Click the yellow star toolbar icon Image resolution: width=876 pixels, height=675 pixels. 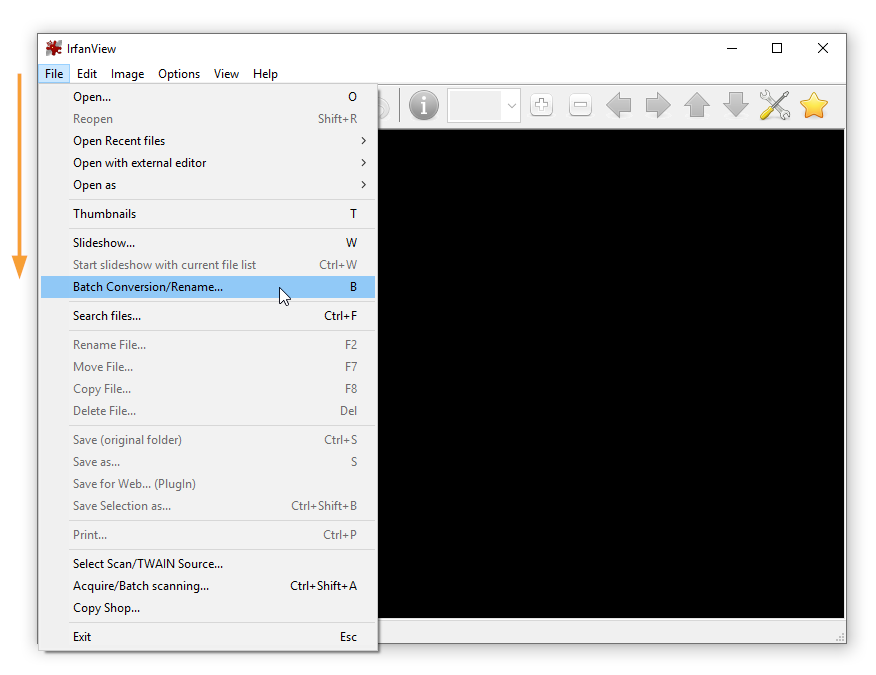tap(813, 105)
